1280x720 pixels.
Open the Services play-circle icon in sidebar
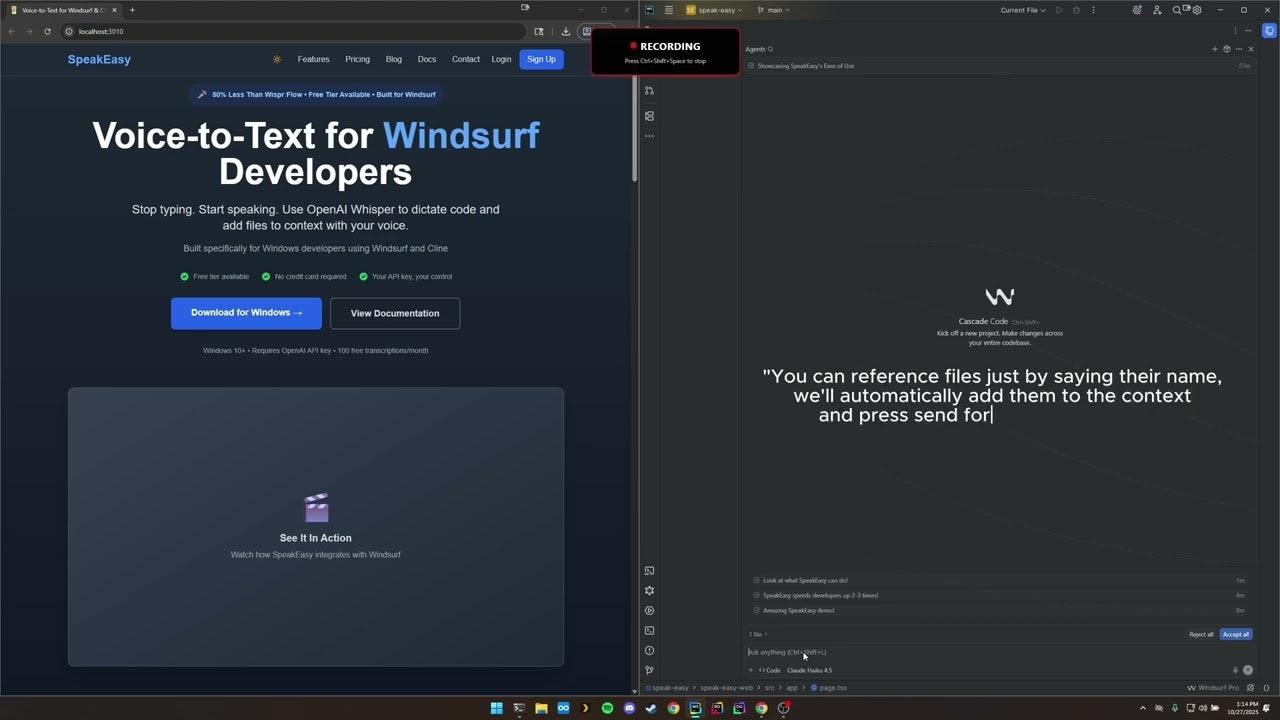coord(649,610)
